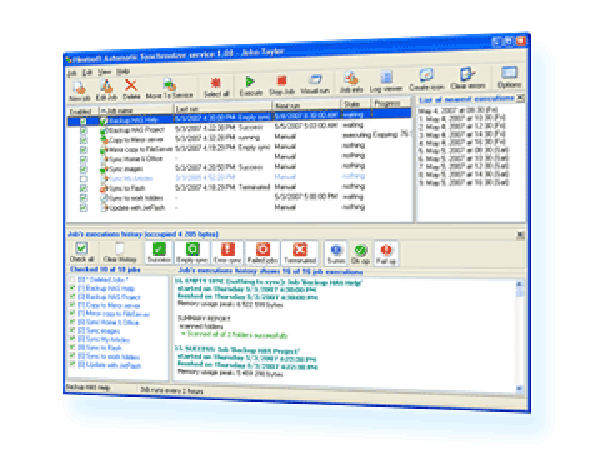This screenshot has height=449, width=600.
Task: Open the Edit menu
Action: tap(88, 72)
